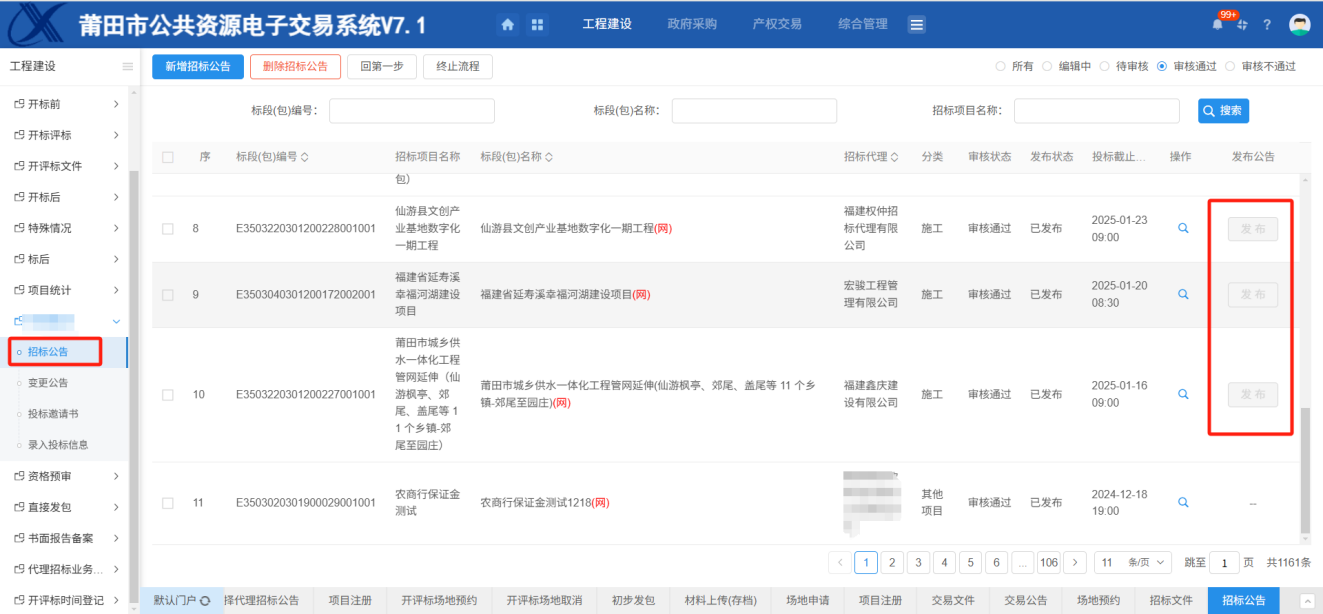
Task: Click the magnifier view icon in row 11
Action: click(x=1183, y=502)
